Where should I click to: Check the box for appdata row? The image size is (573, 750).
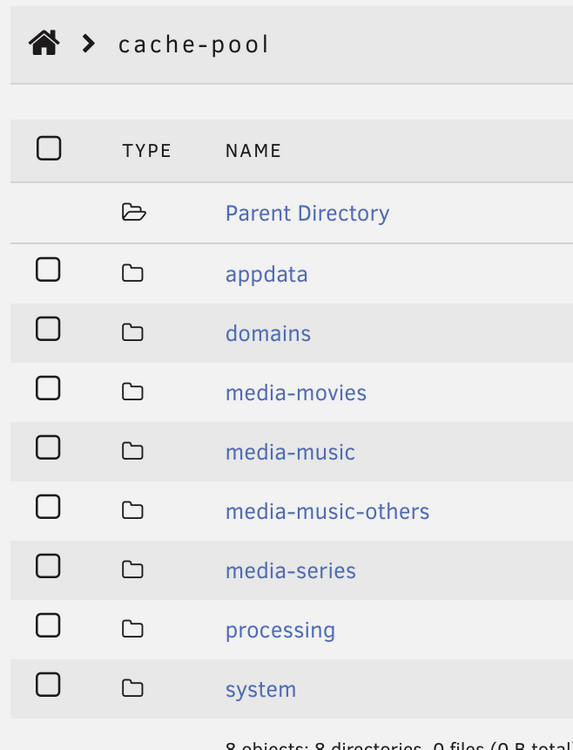(48, 269)
